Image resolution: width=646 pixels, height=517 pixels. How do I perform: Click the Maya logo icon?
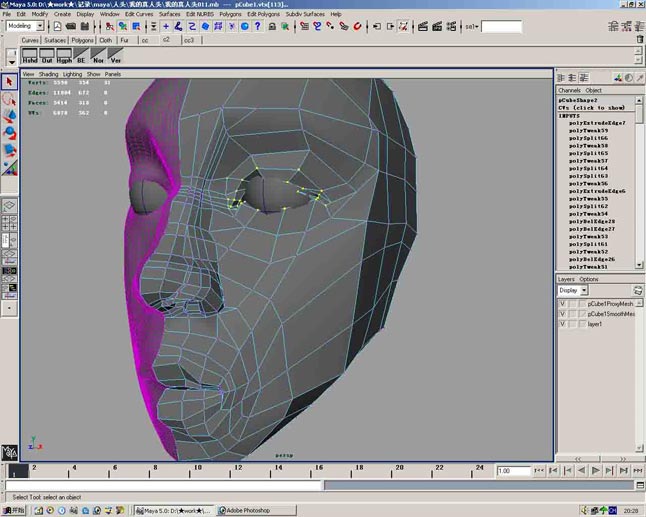pos(9,452)
